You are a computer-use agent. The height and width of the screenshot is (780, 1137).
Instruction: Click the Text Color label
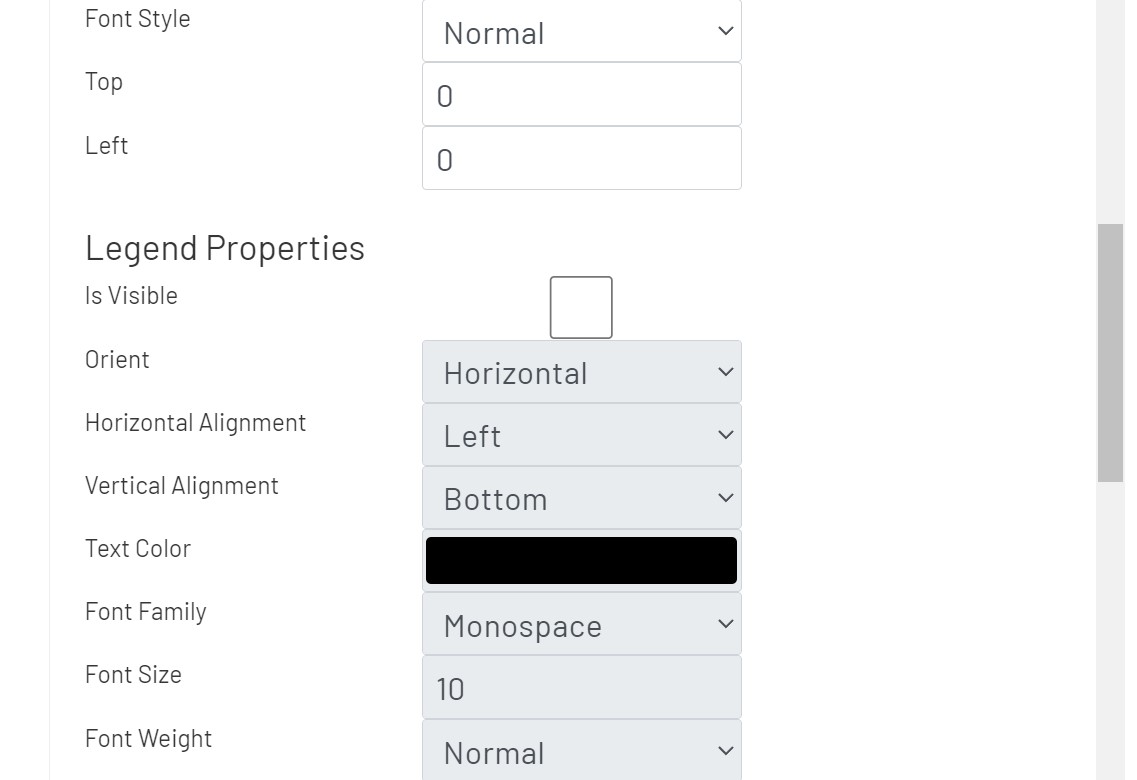click(x=138, y=548)
